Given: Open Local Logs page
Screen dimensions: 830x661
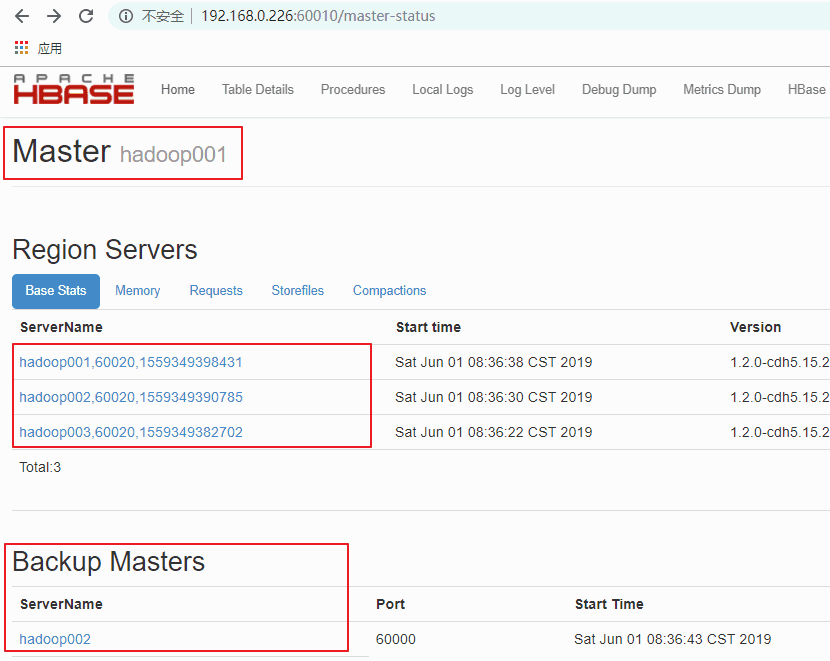Looking at the screenshot, I should [x=442, y=90].
